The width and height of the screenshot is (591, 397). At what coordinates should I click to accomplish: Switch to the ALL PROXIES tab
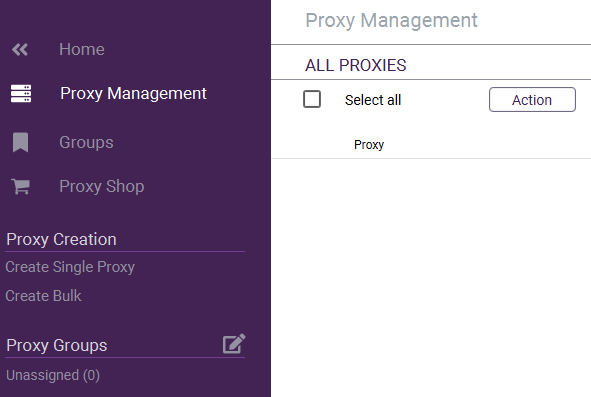pyautogui.click(x=355, y=65)
